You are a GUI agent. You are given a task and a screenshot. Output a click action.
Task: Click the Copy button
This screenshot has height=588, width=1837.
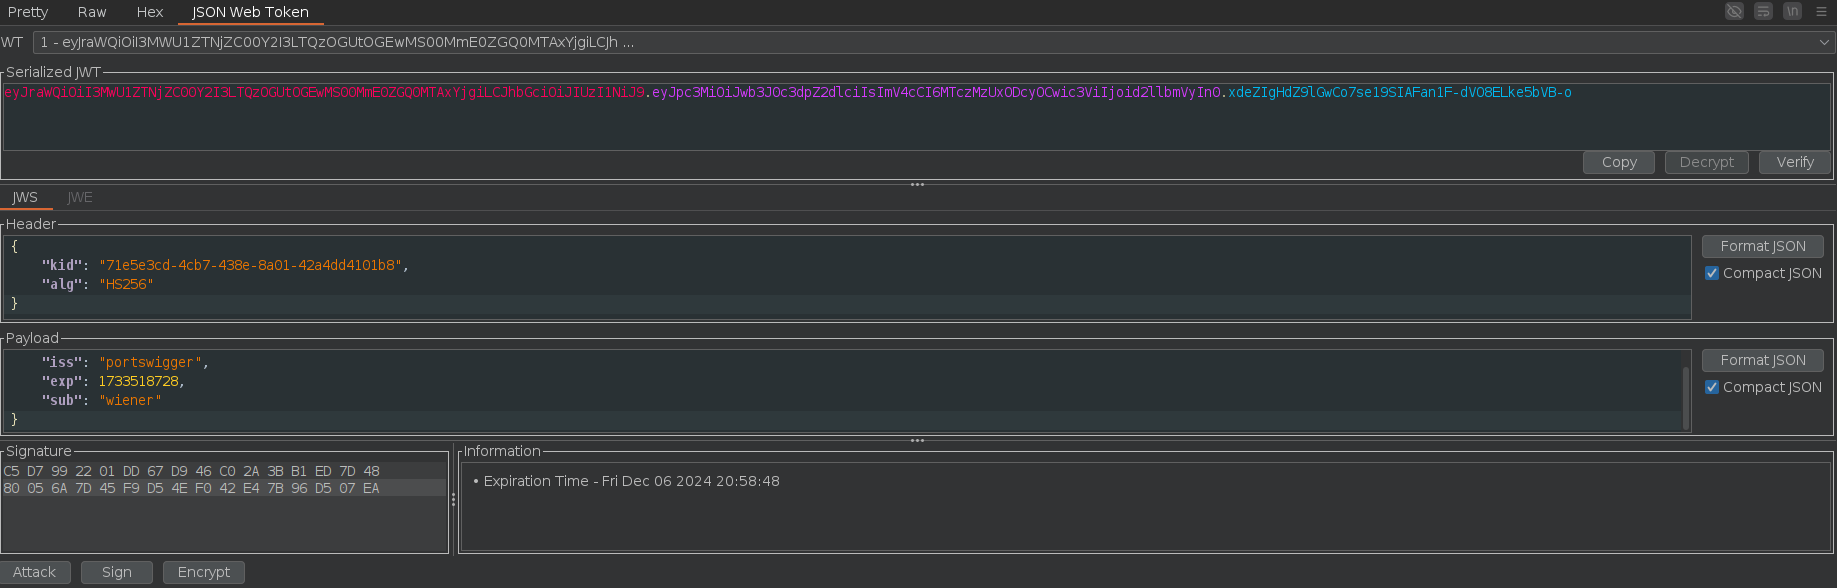tap(1618, 162)
